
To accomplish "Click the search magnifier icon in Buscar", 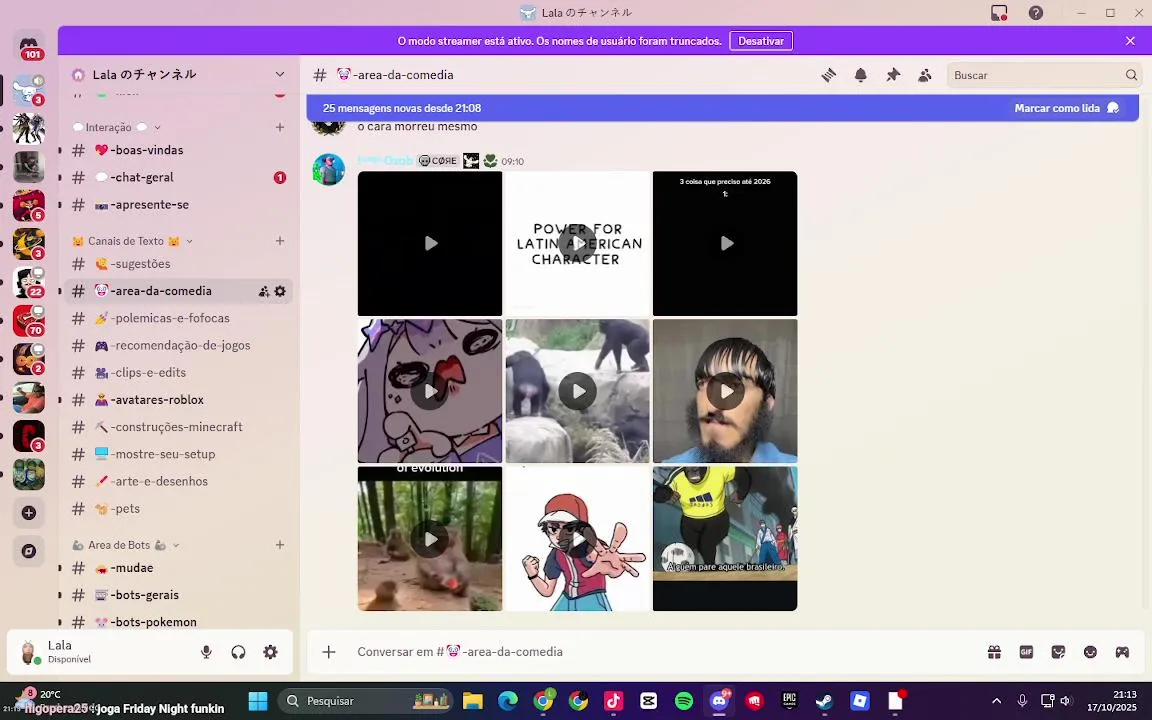I will pos(1131,75).
